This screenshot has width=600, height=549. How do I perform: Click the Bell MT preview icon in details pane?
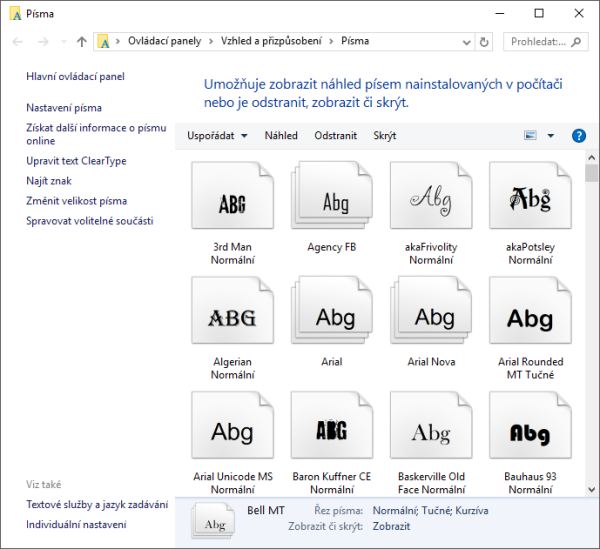tap(213, 521)
